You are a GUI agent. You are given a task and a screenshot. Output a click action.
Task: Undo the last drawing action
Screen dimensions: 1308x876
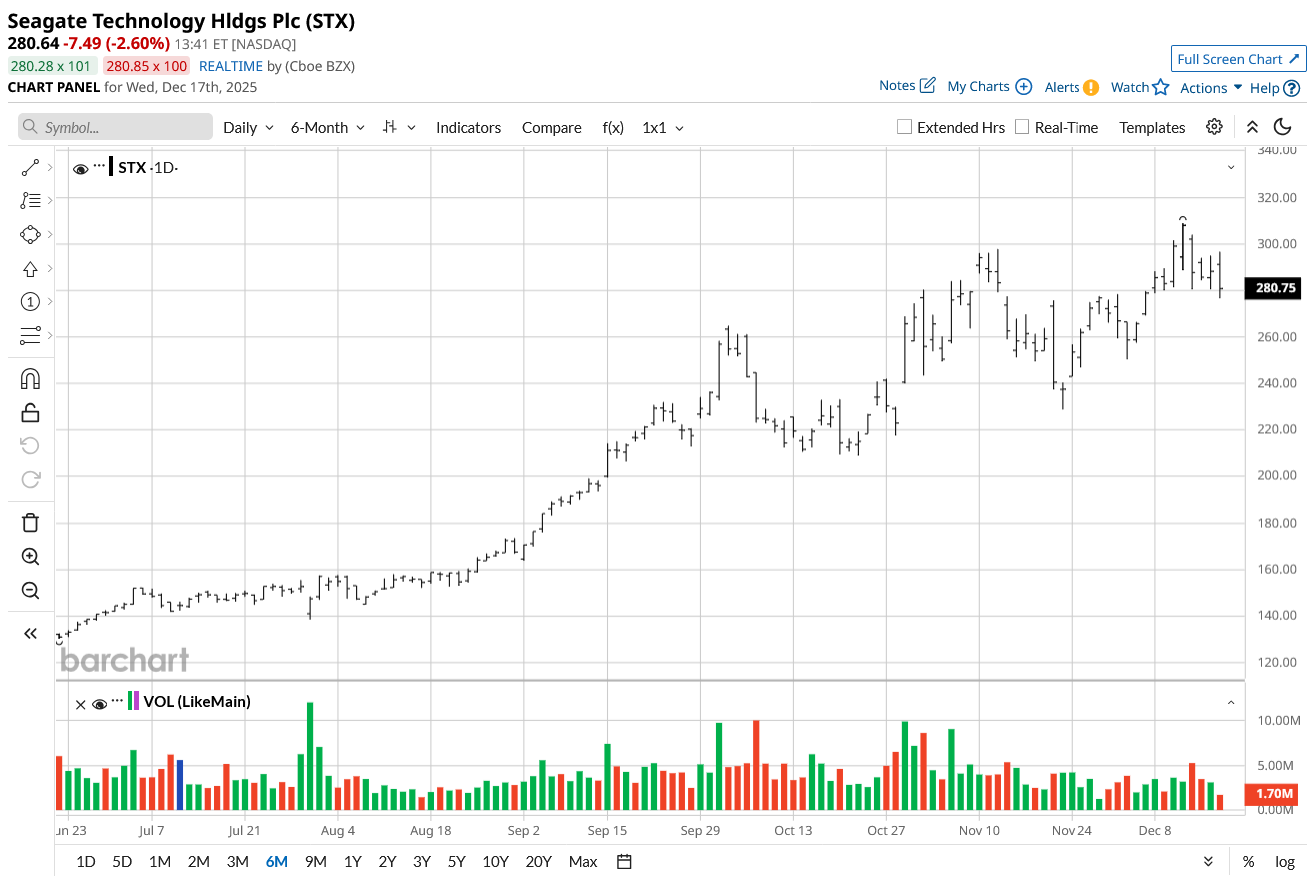[x=30, y=446]
